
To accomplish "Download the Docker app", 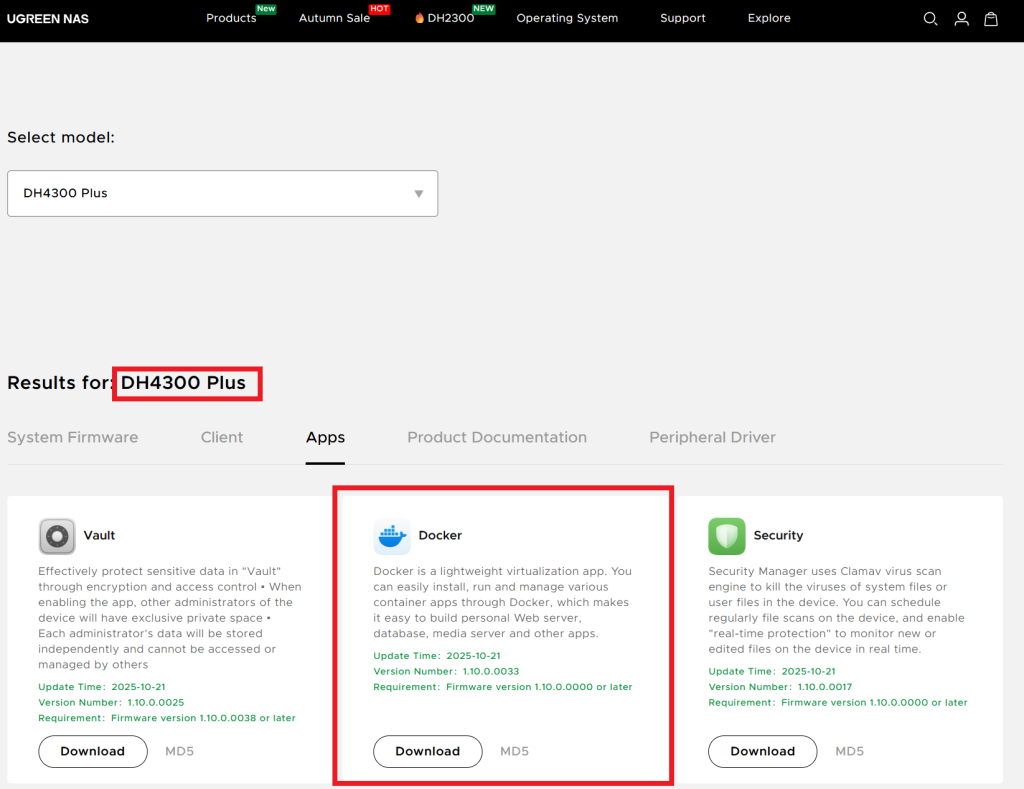I will point(428,751).
